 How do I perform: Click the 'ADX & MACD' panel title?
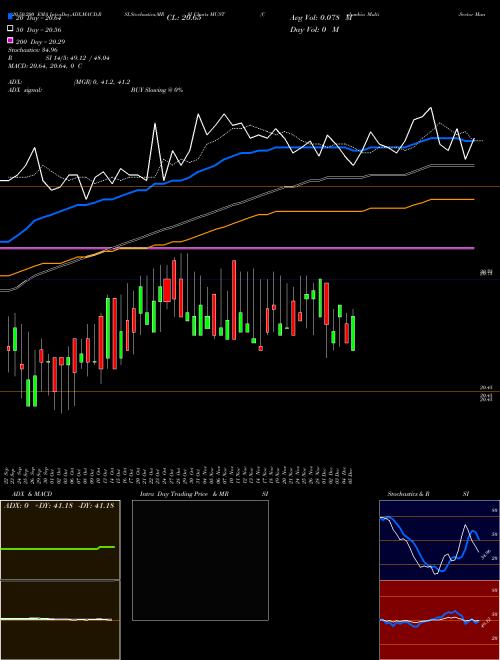32,494
